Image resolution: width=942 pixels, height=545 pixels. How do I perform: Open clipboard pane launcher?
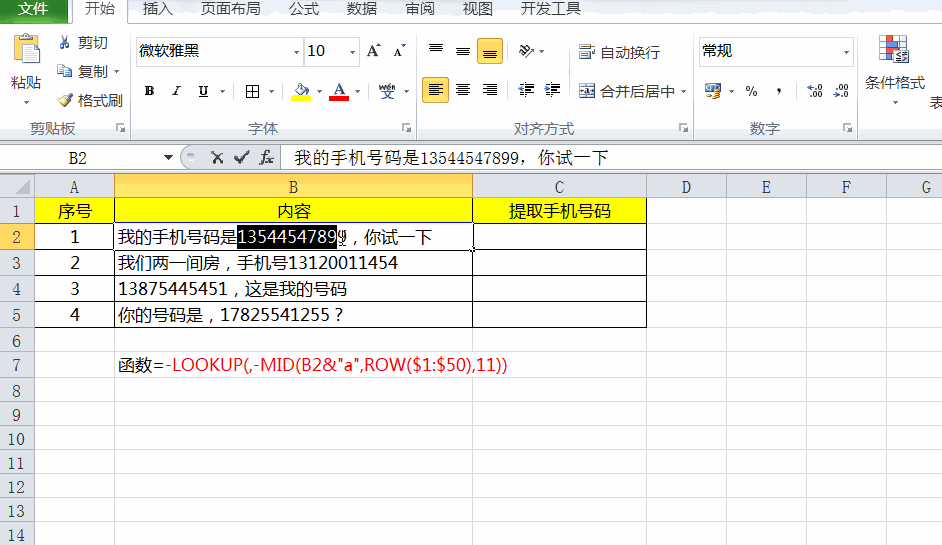tap(121, 128)
